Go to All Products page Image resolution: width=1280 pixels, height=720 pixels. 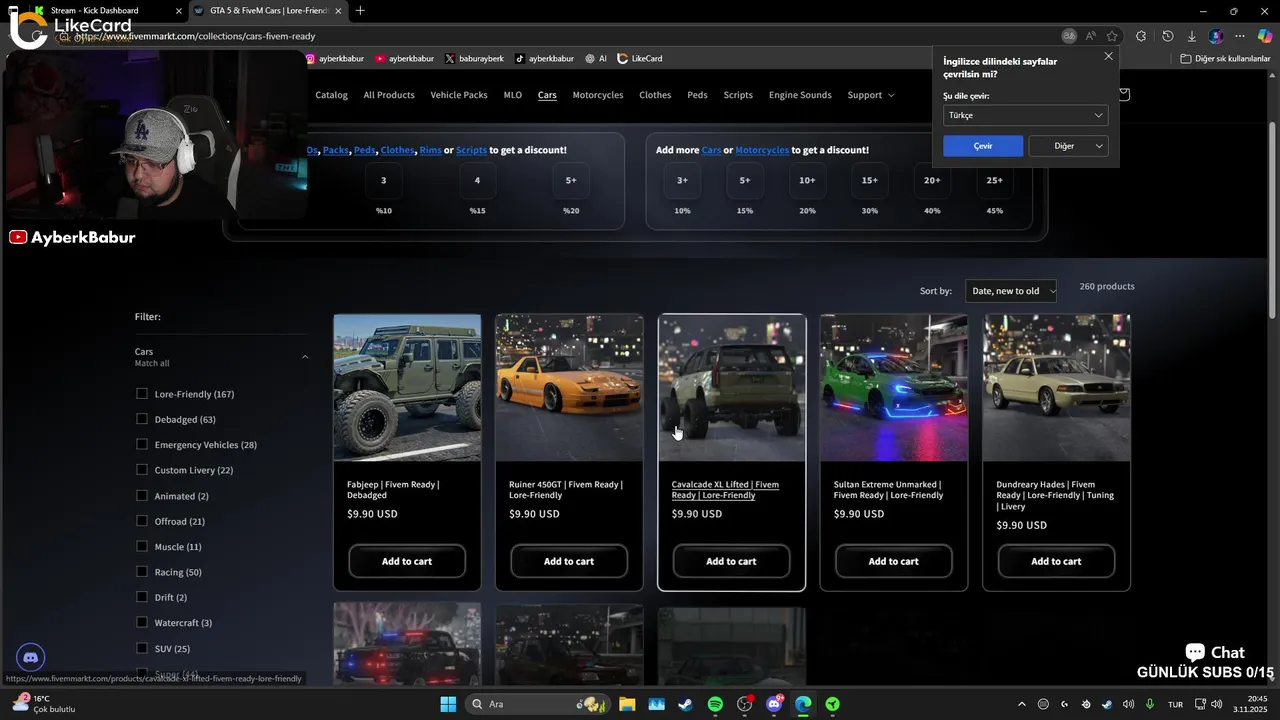point(389,95)
